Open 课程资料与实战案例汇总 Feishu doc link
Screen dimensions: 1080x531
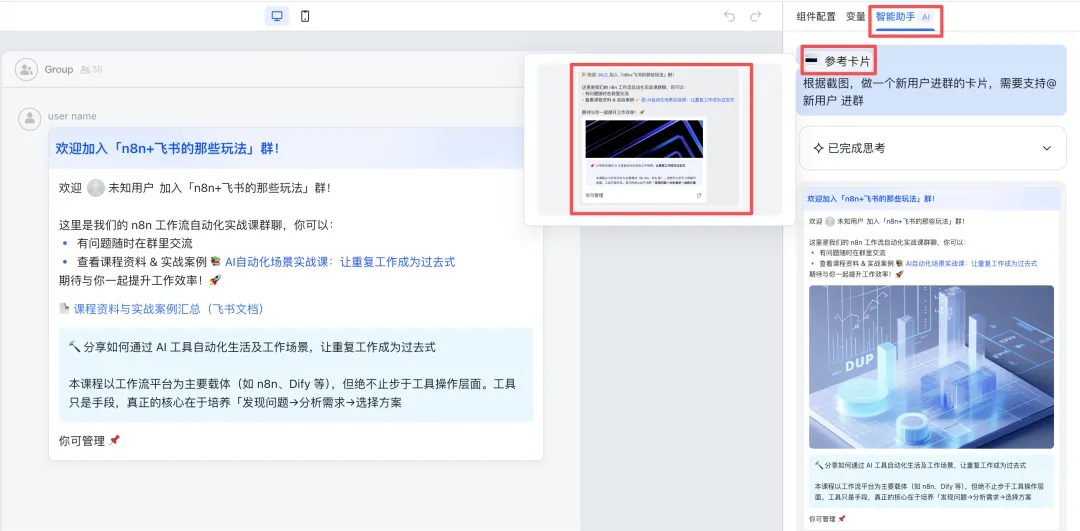click(x=169, y=309)
